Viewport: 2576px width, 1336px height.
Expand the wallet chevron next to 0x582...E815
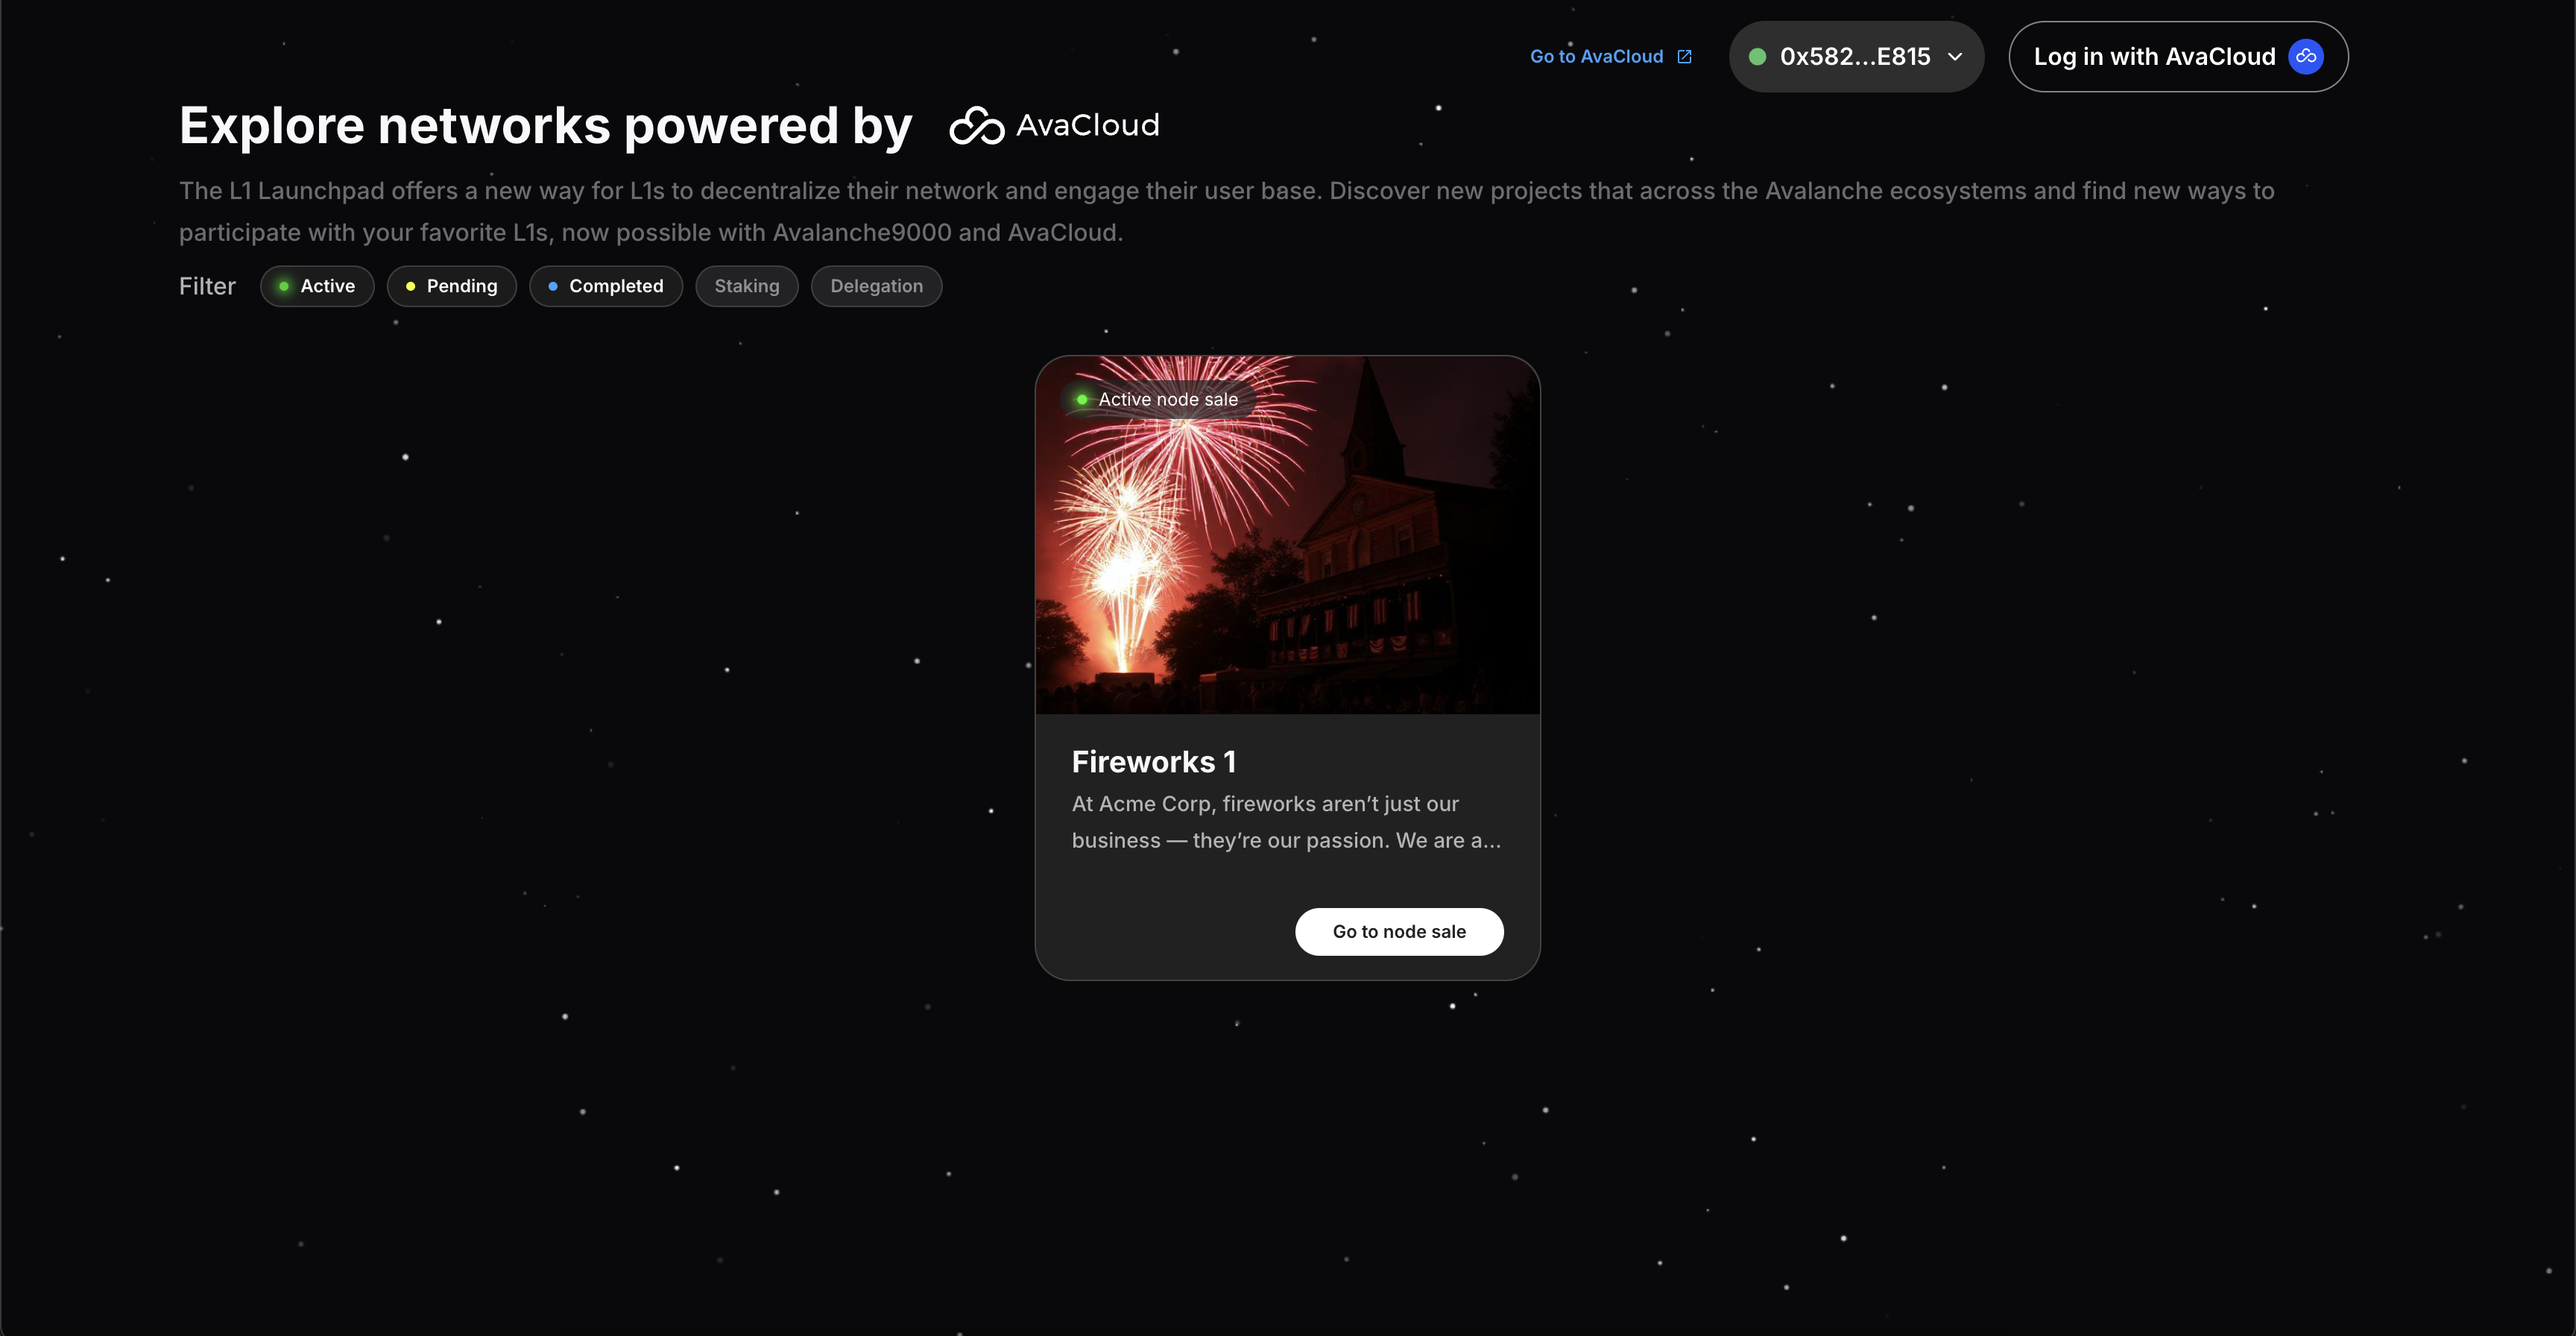point(1955,57)
